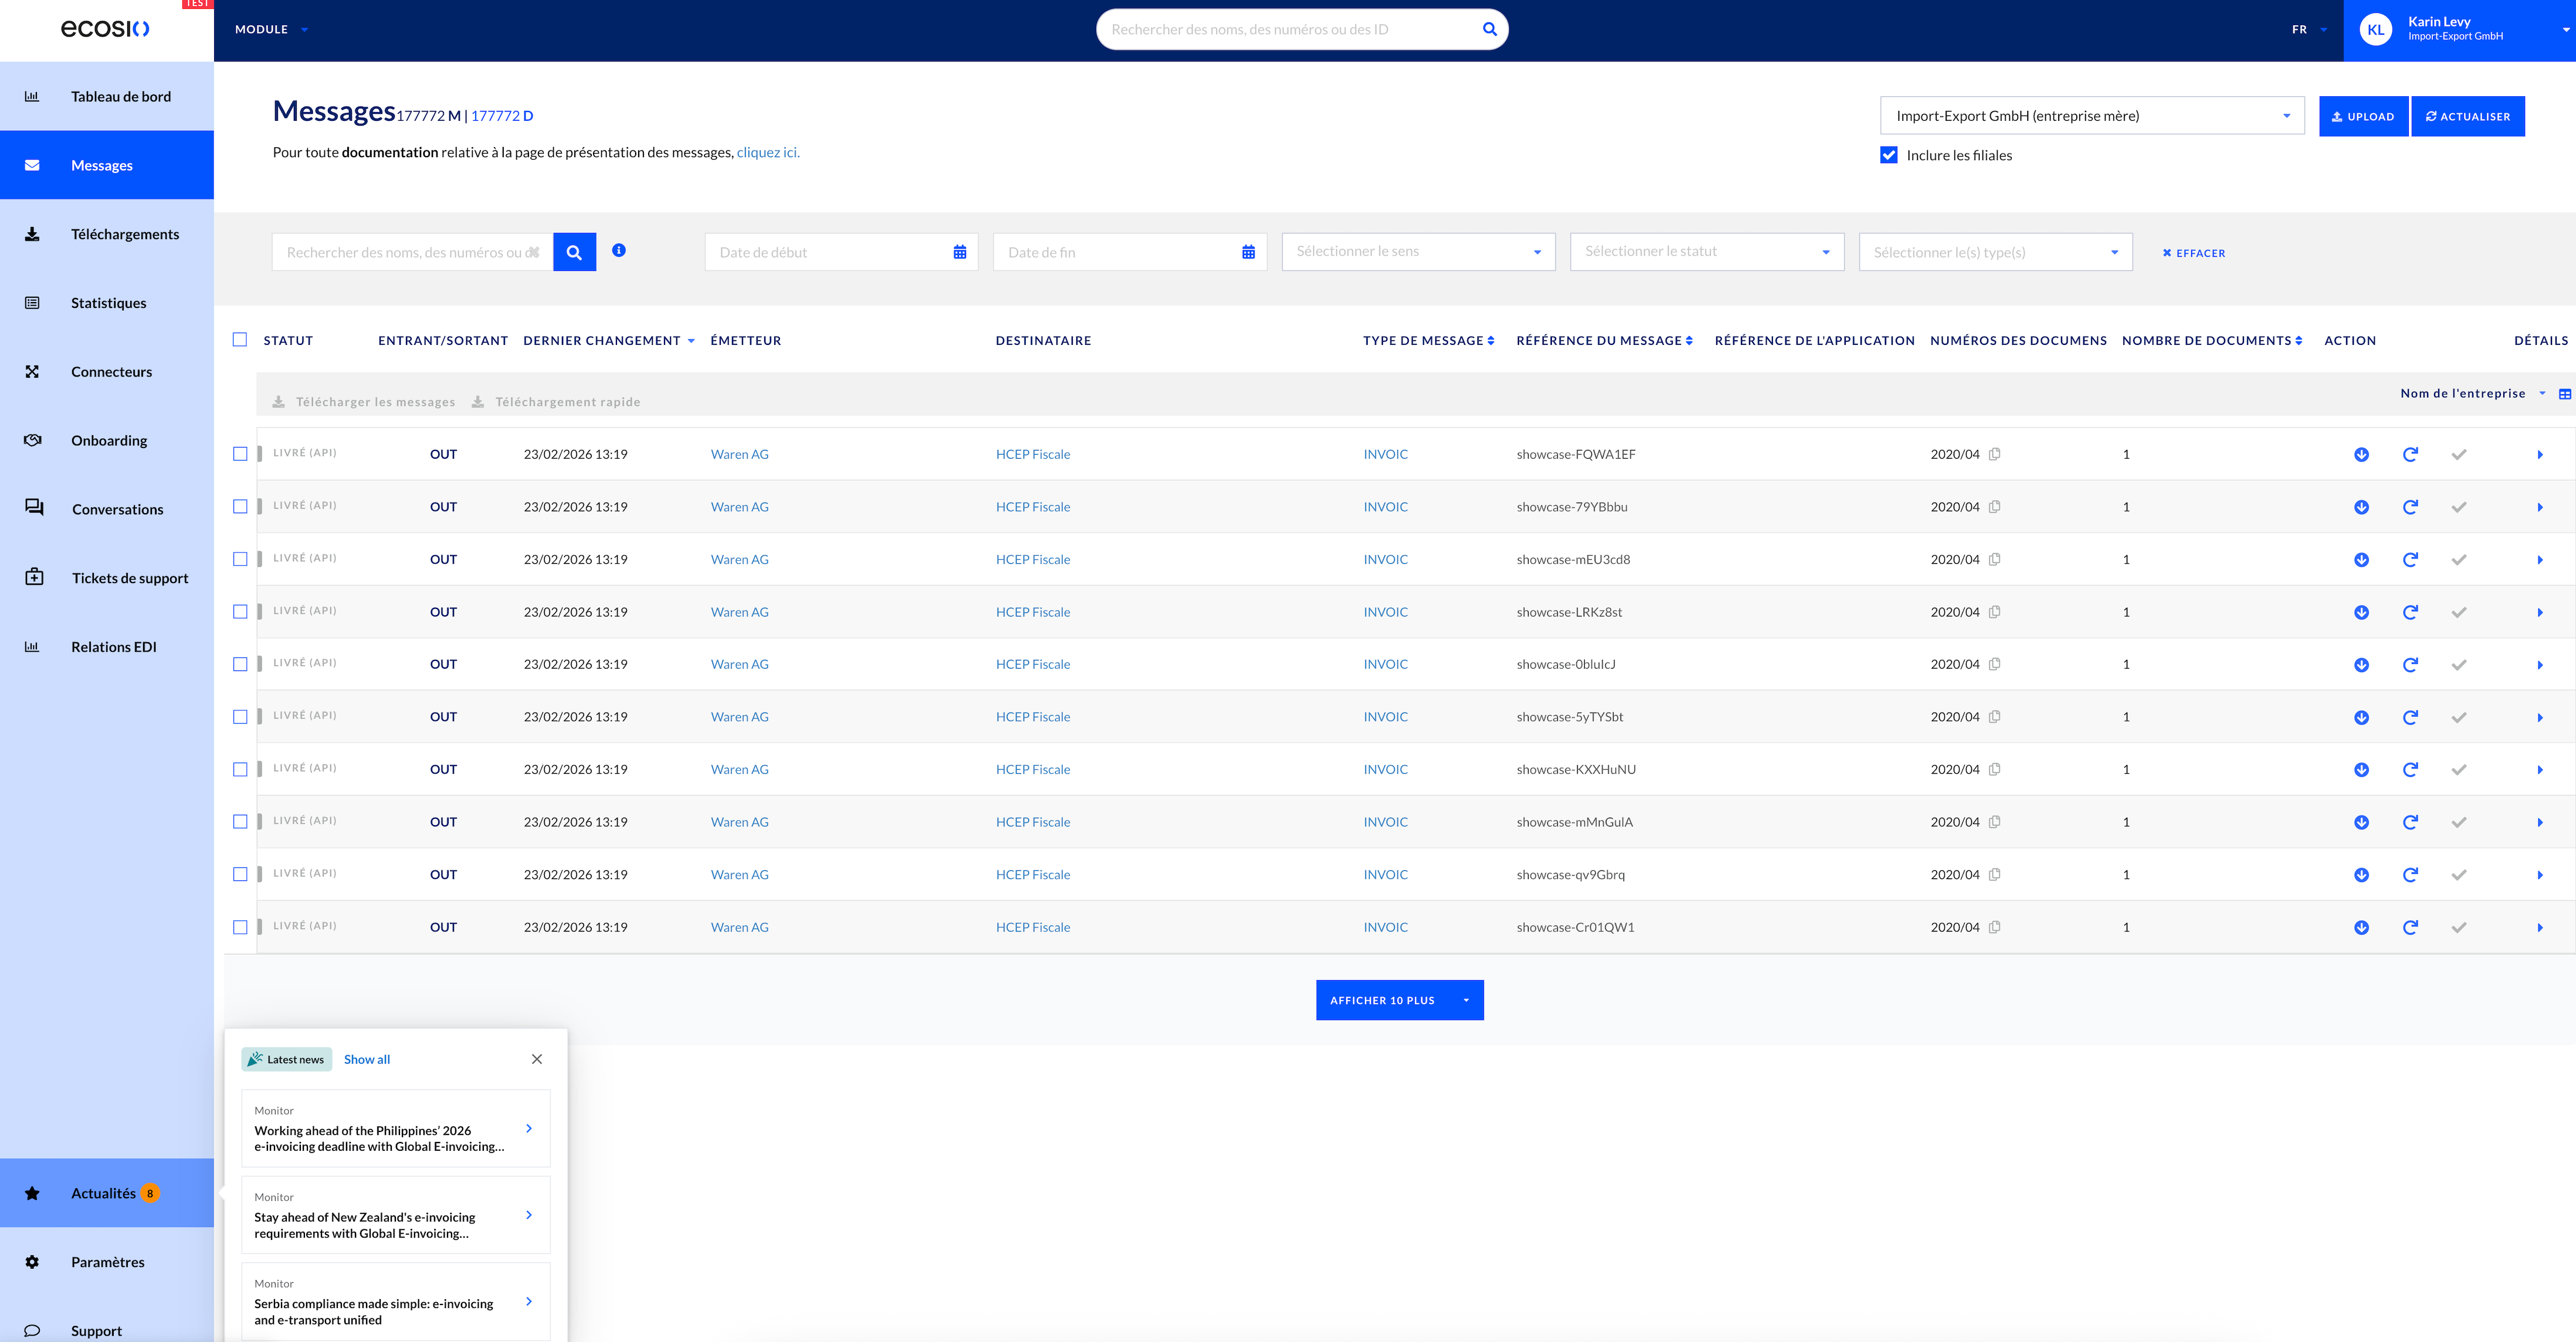Sort by Dernier changement column header

608,341
